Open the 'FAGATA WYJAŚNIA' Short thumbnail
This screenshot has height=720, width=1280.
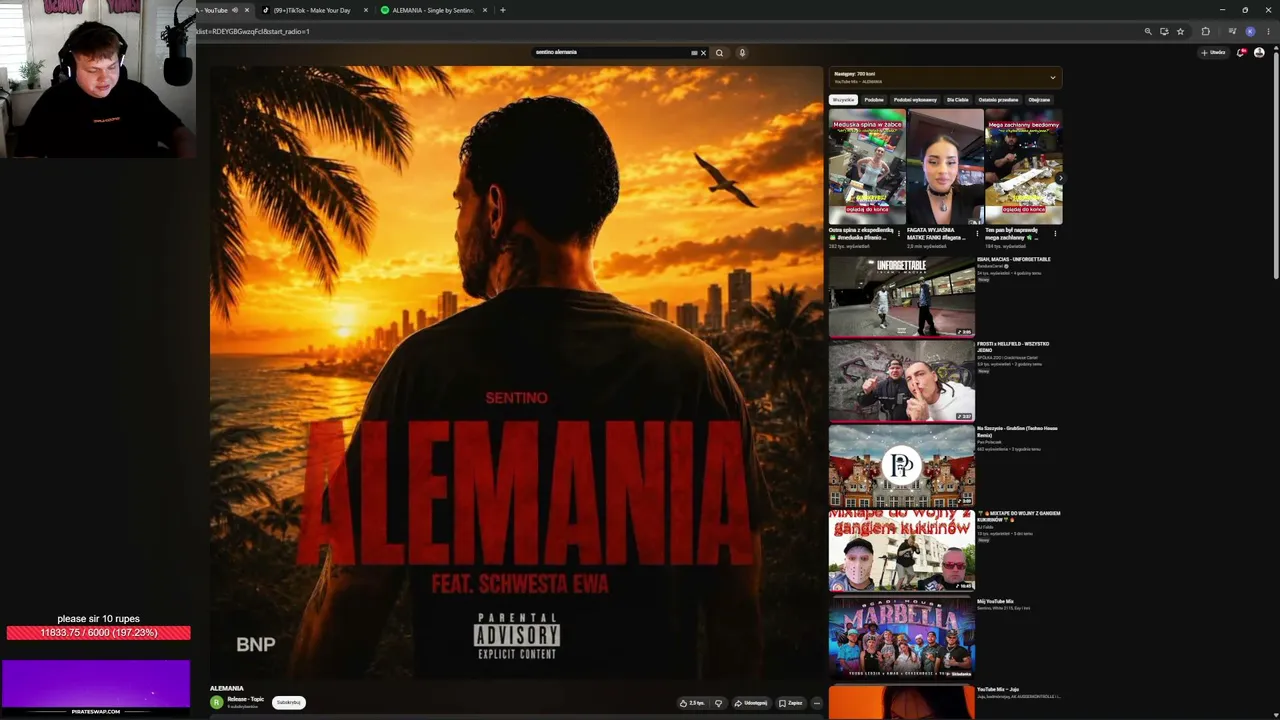[945, 167]
